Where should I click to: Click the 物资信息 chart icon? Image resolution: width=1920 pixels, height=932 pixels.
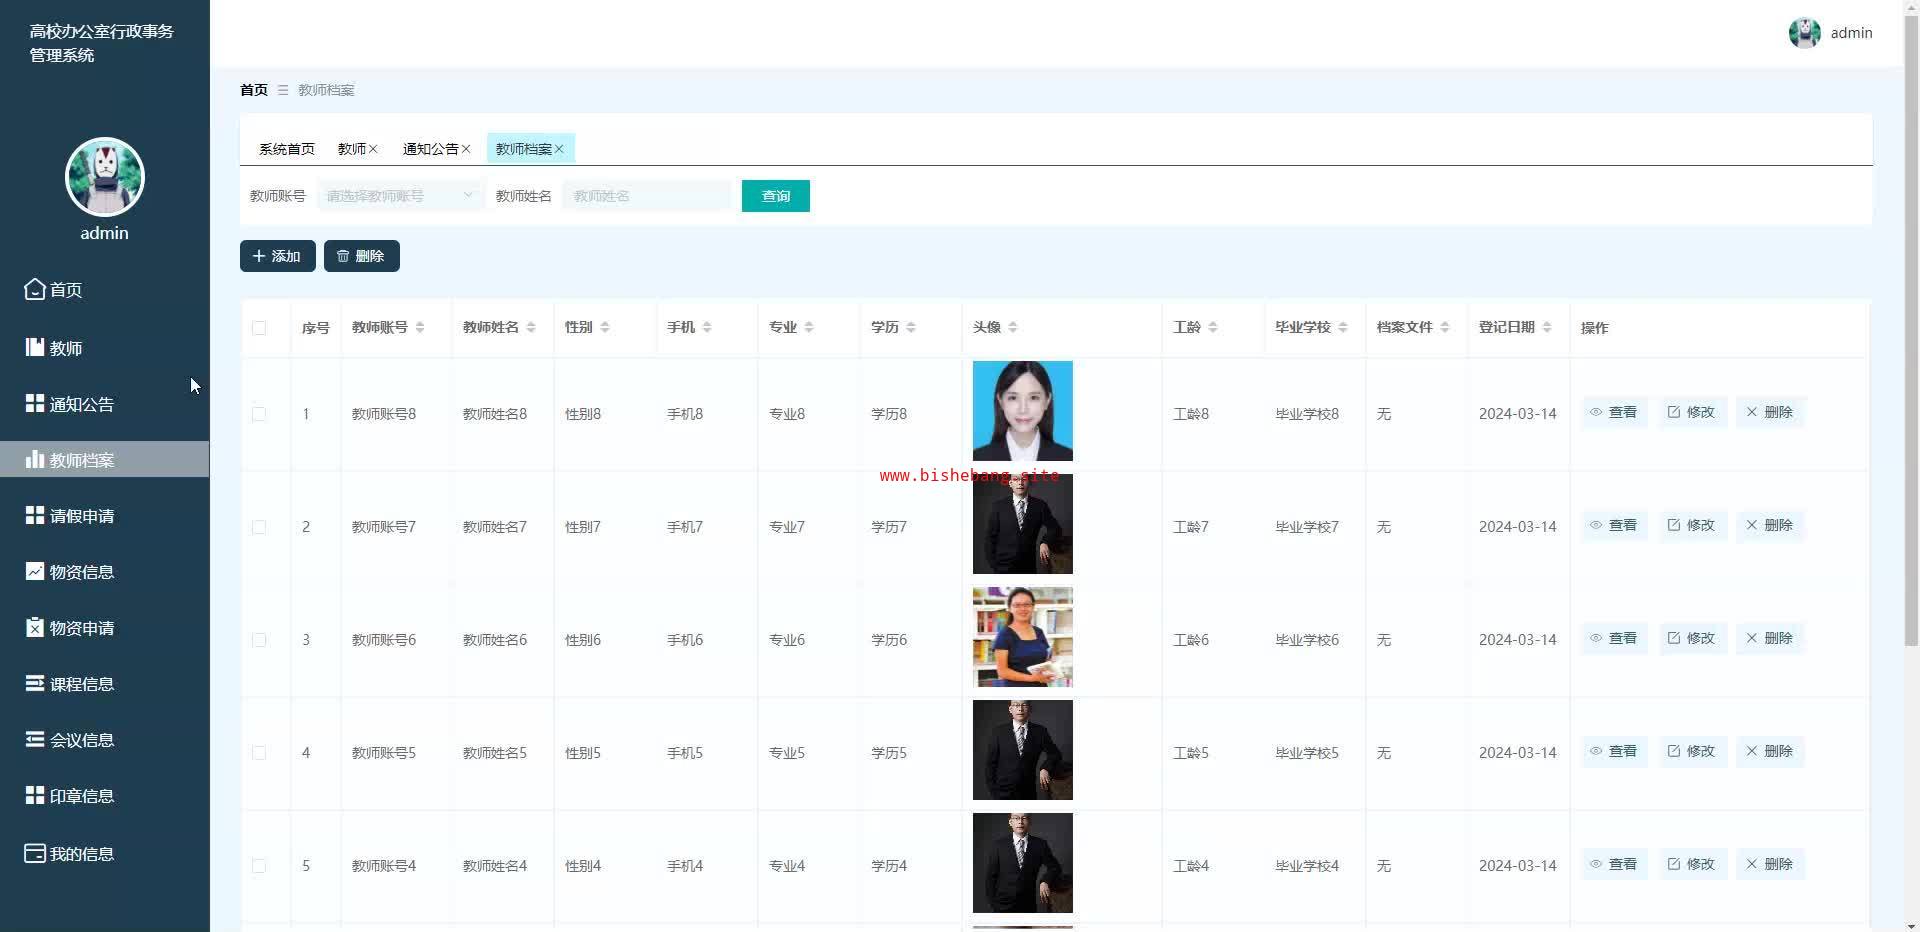pyautogui.click(x=35, y=571)
